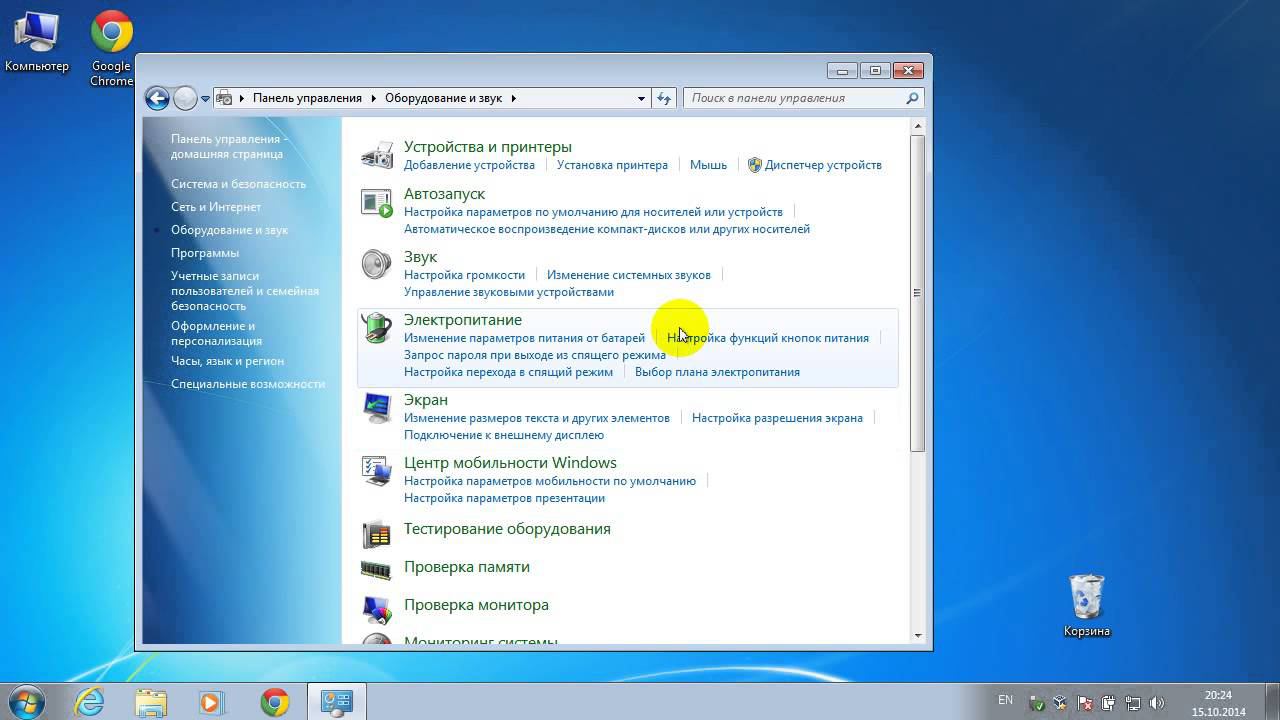Click the VirtualBox tray icon
The image size is (1280, 720).
(x=1060, y=703)
